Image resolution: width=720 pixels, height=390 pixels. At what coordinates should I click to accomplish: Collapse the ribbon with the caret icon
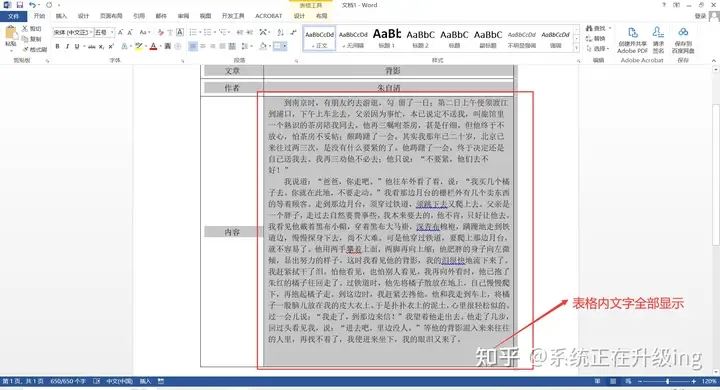(x=714, y=61)
